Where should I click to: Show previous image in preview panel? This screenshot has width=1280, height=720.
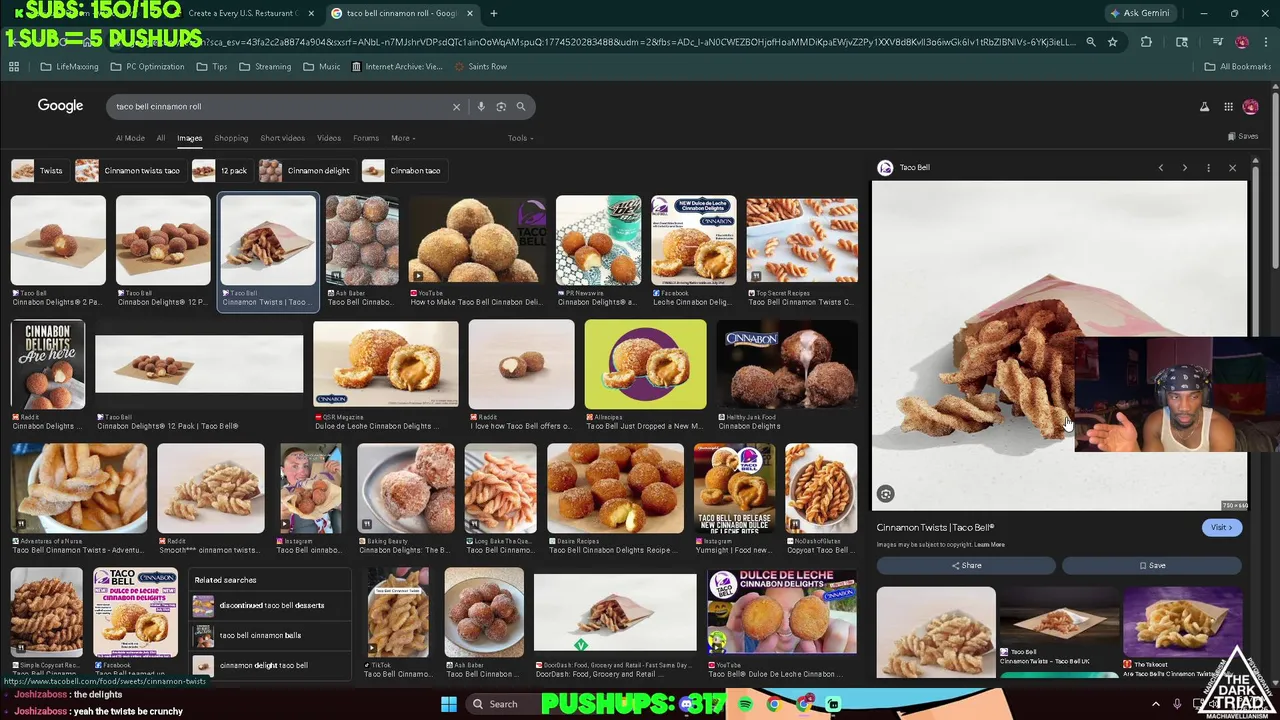pyautogui.click(x=1161, y=168)
